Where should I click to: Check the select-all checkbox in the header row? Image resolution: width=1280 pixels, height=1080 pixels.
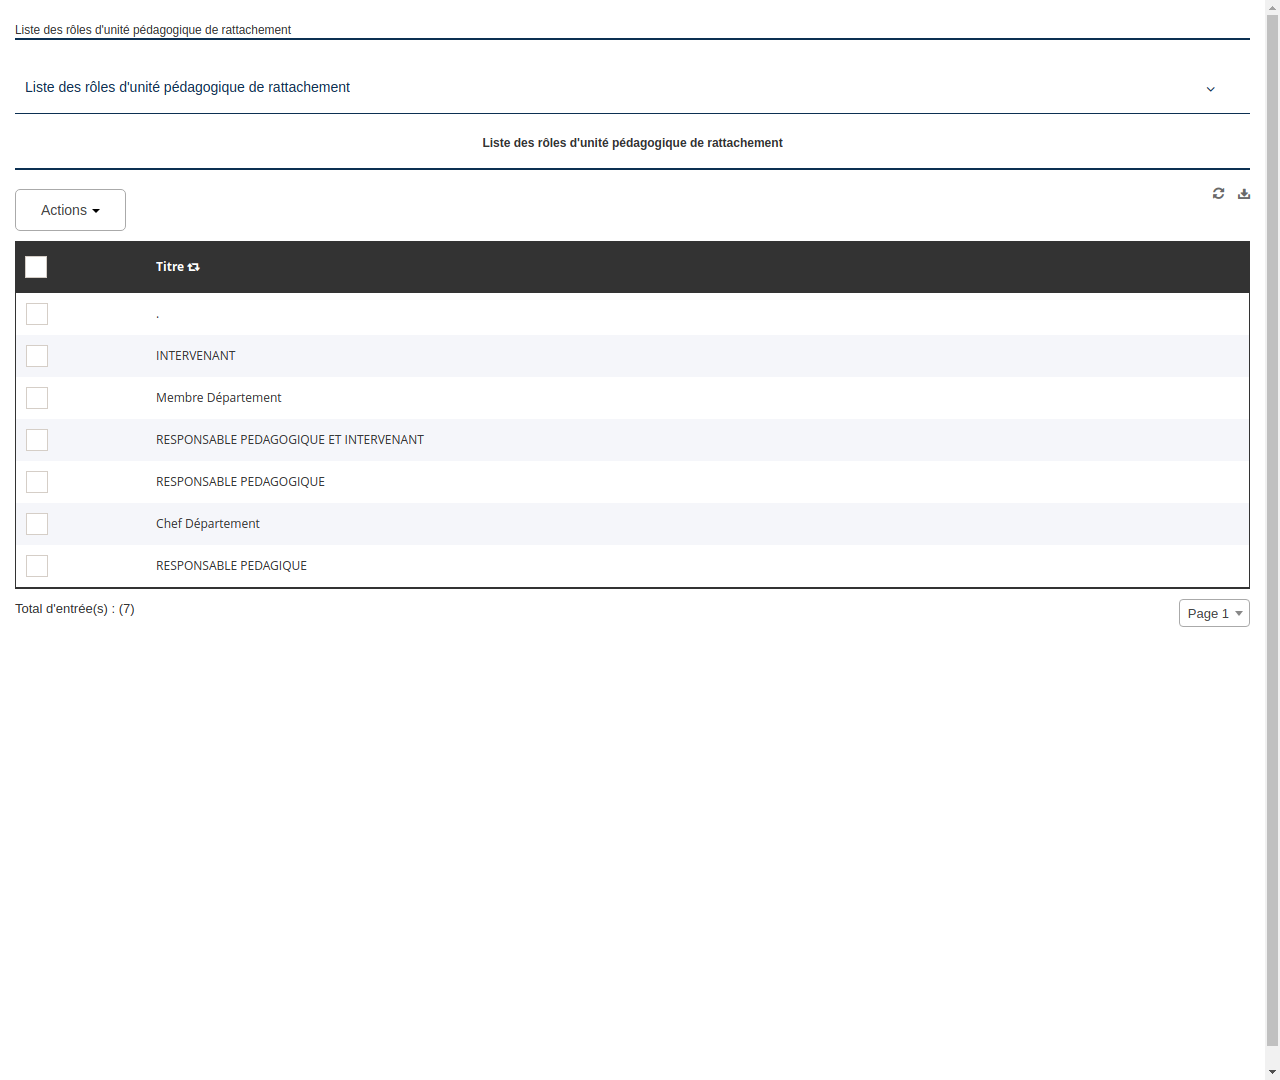[36, 267]
